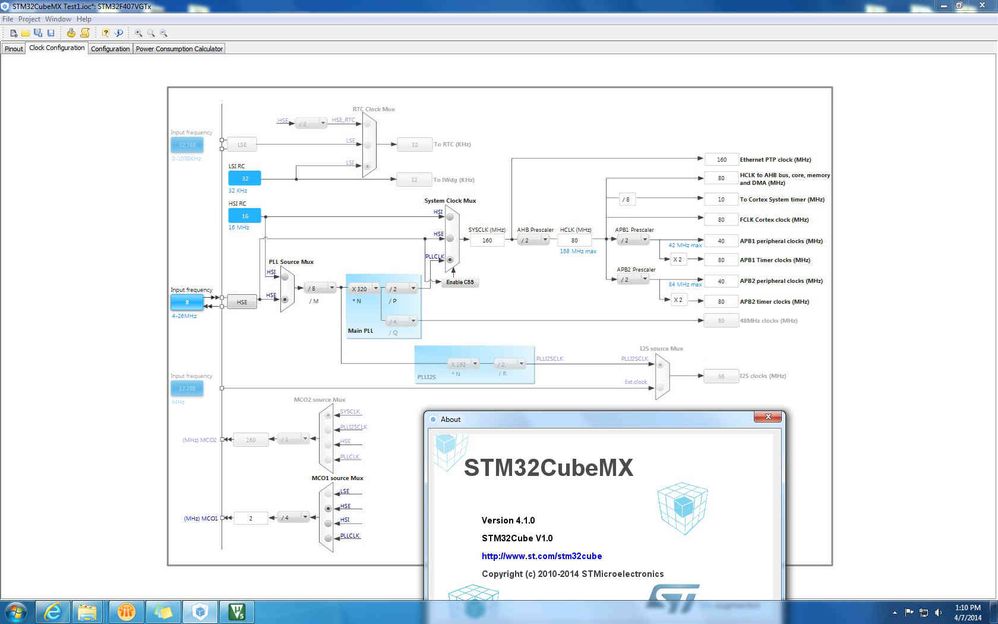Image resolution: width=998 pixels, height=624 pixels.
Task: Open the PLL /M divider dropdown
Action: pyautogui.click(x=320, y=288)
